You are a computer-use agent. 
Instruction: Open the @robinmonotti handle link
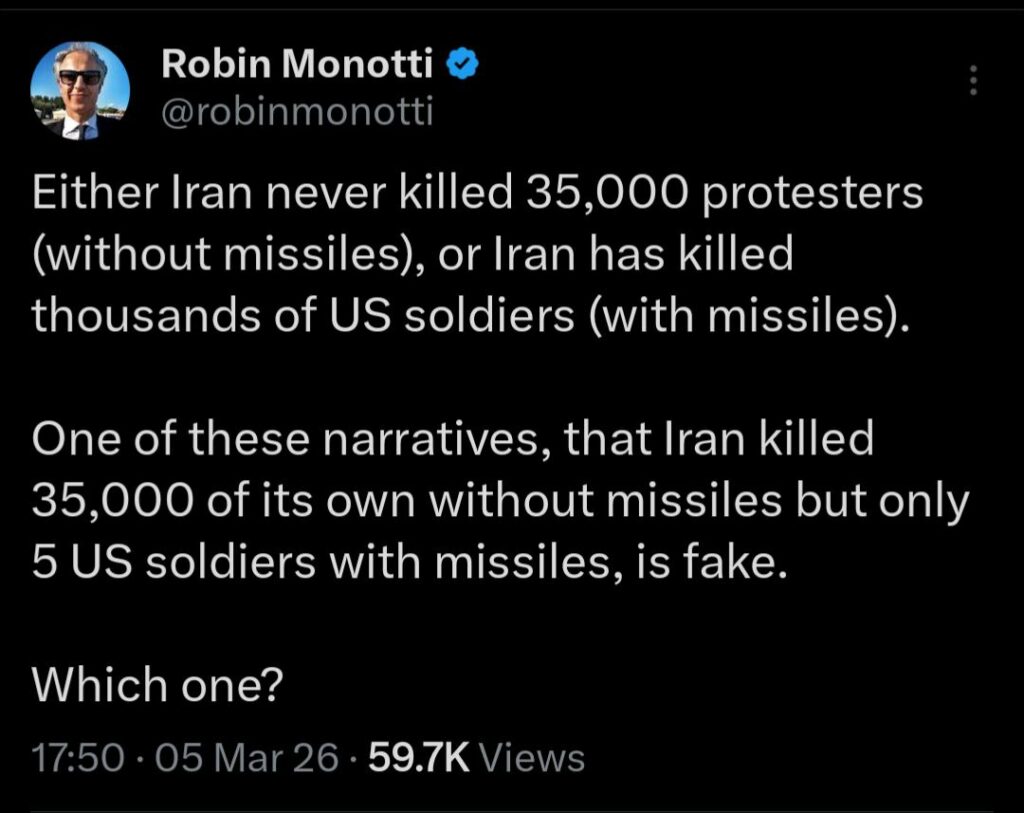pyautogui.click(x=297, y=112)
